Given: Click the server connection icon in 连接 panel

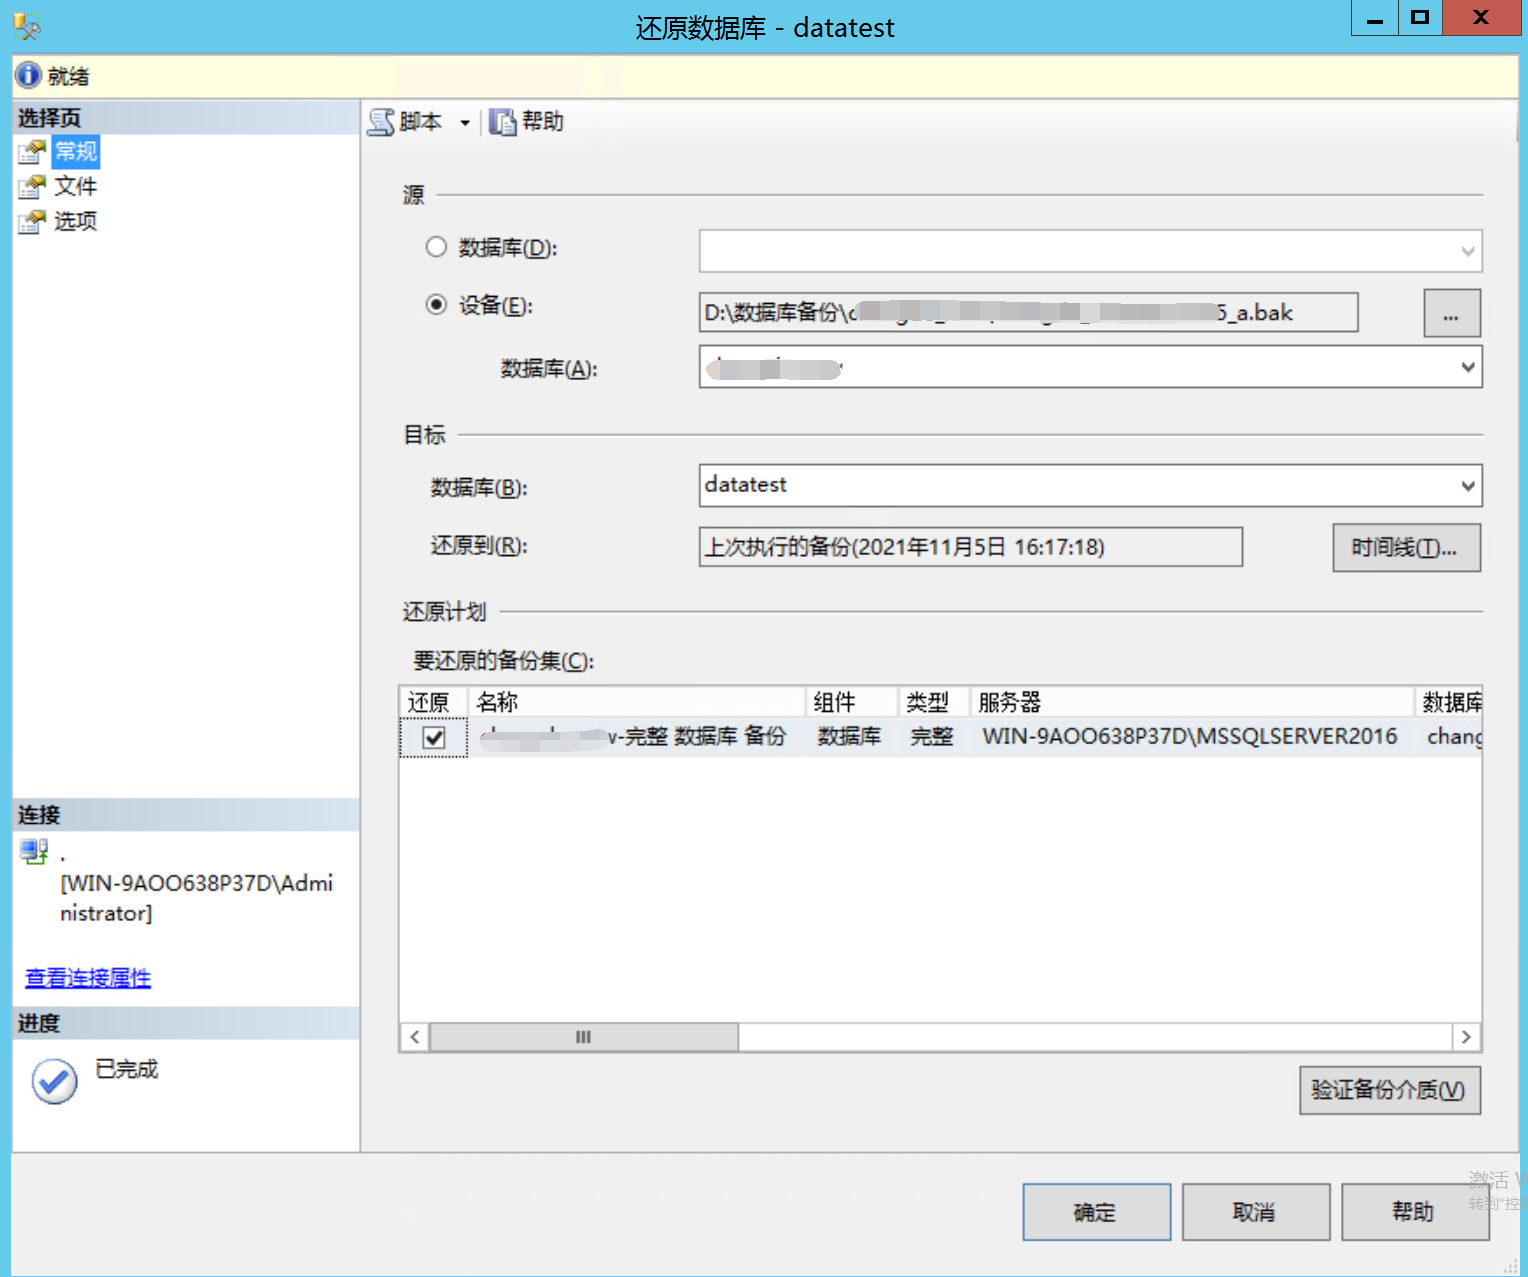Looking at the screenshot, I should (x=34, y=851).
